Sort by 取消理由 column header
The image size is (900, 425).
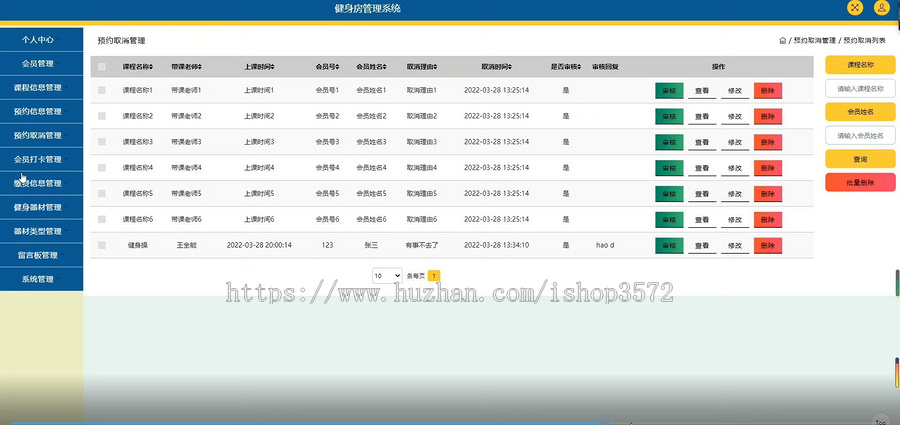point(422,67)
